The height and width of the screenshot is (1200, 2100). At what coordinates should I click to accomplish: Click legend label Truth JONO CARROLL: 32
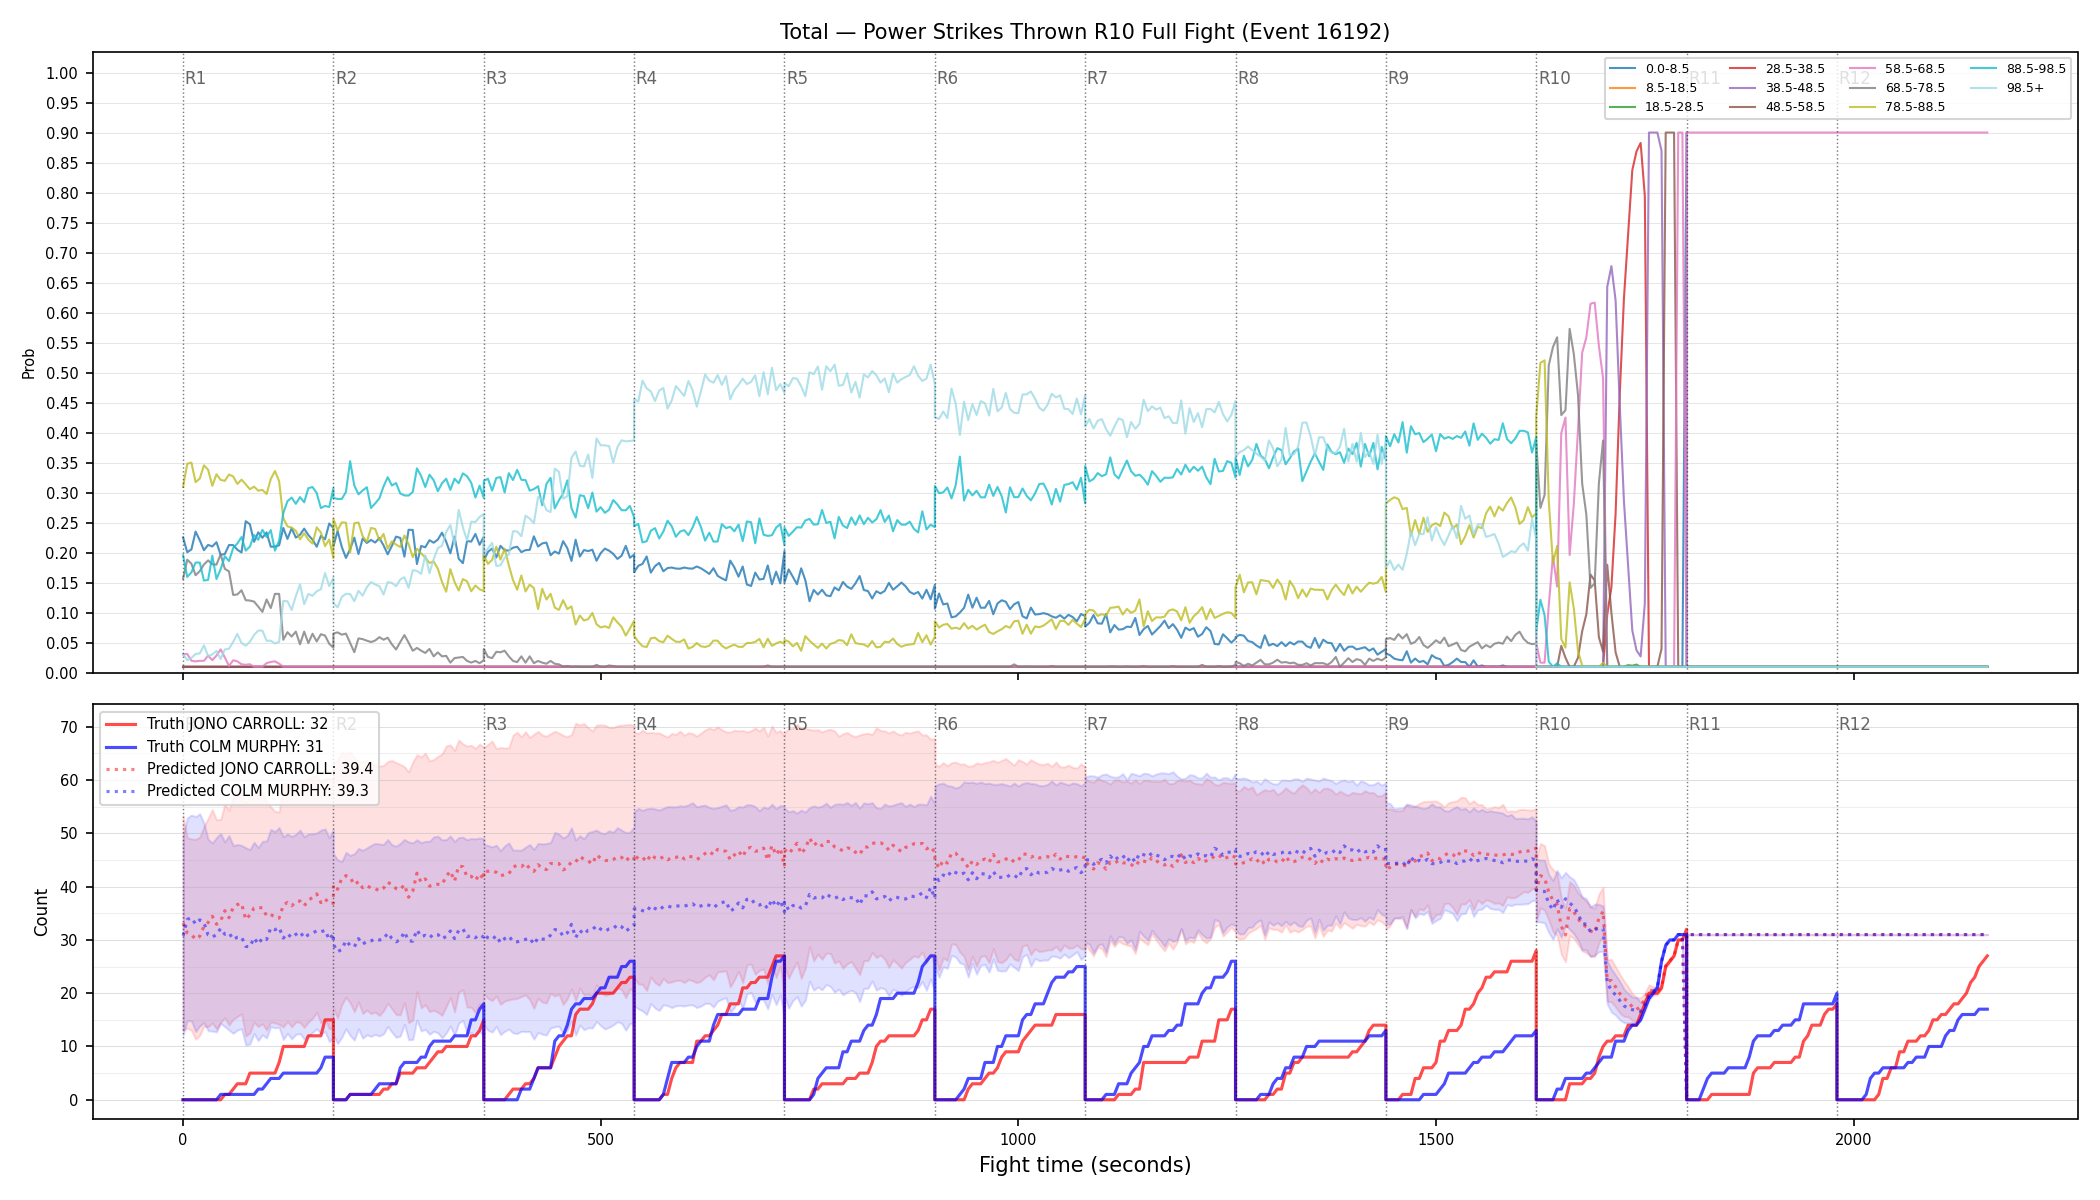point(237,724)
